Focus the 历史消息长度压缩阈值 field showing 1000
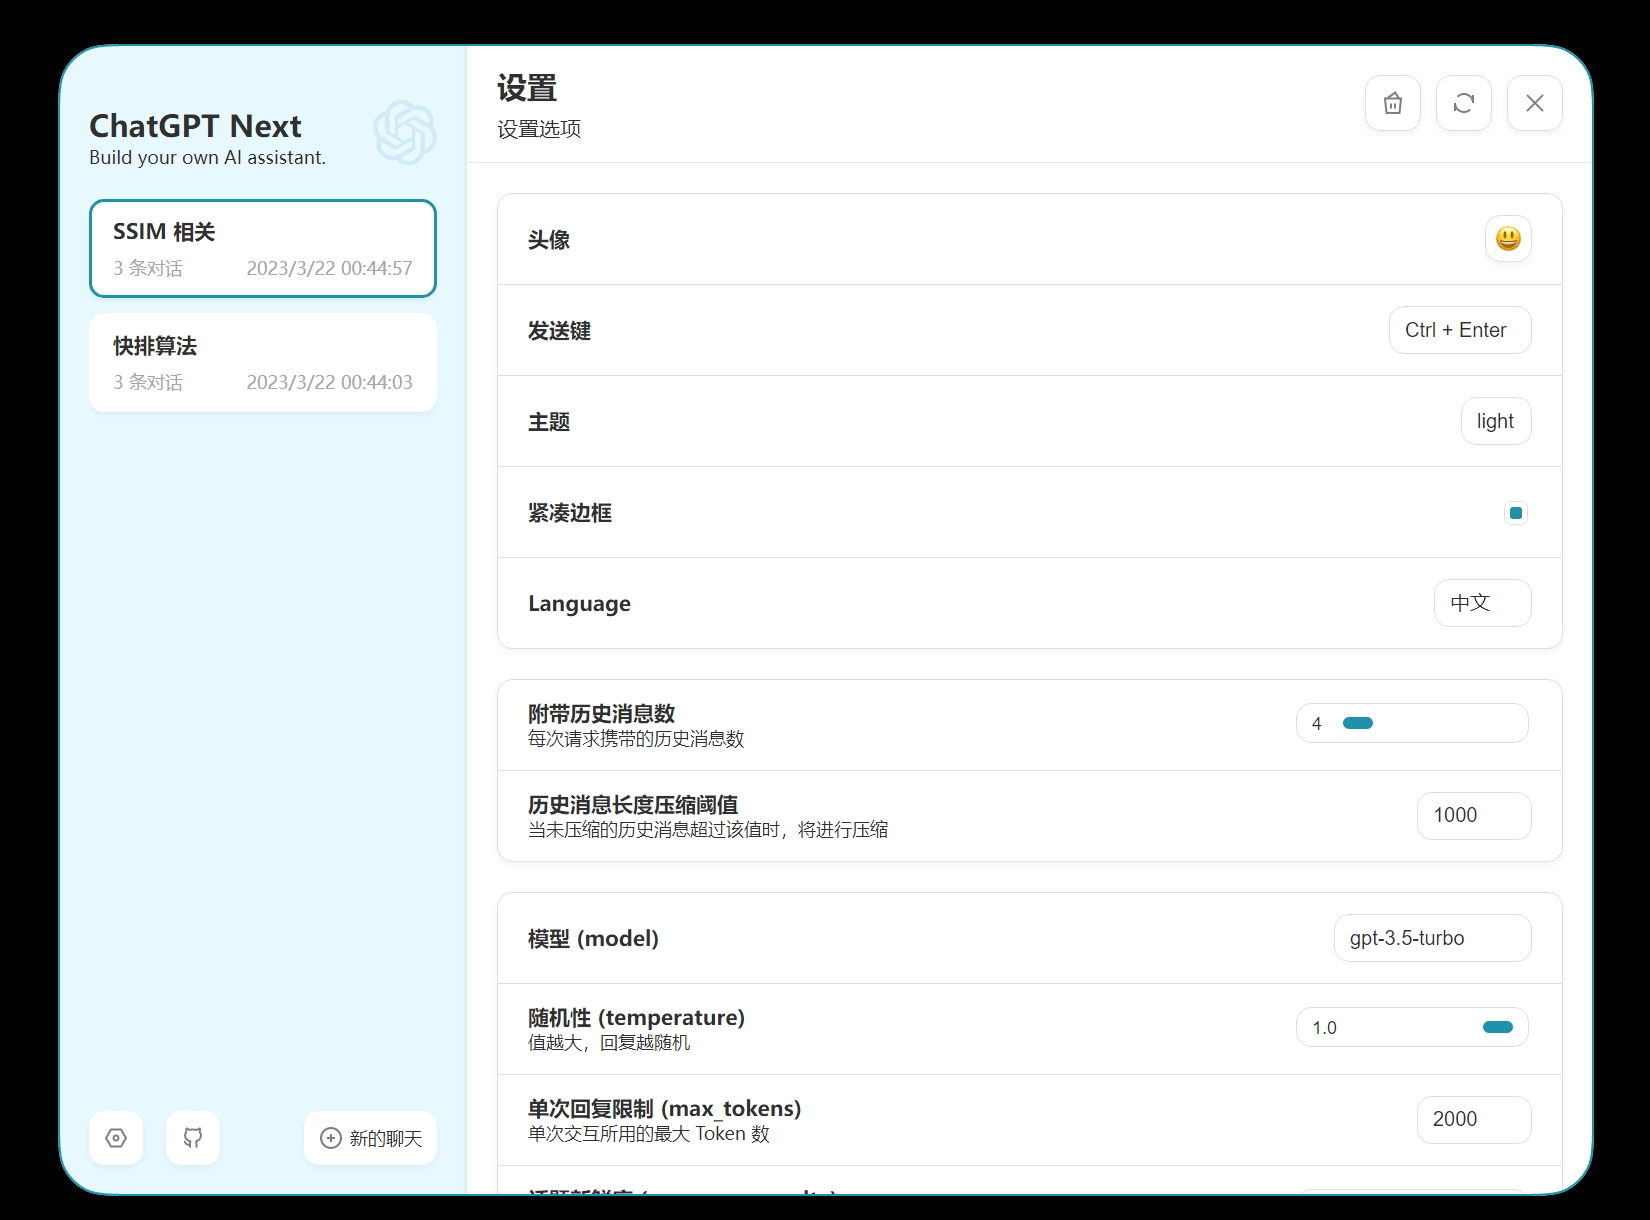Image resolution: width=1650 pixels, height=1220 pixels. tap(1474, 815)
